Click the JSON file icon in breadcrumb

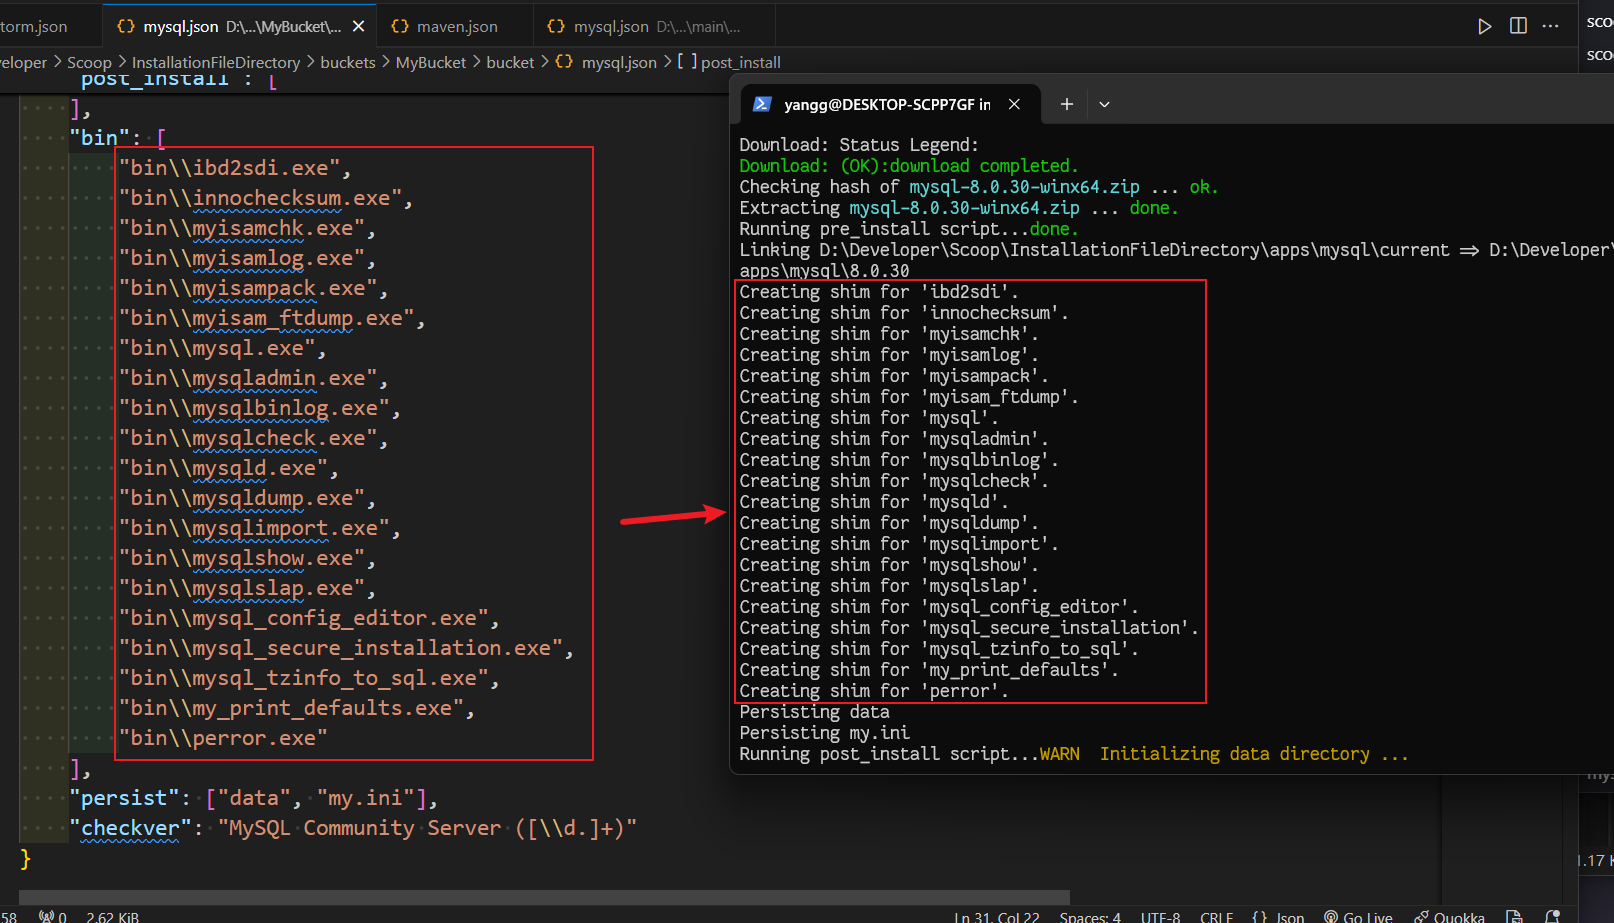564,62
